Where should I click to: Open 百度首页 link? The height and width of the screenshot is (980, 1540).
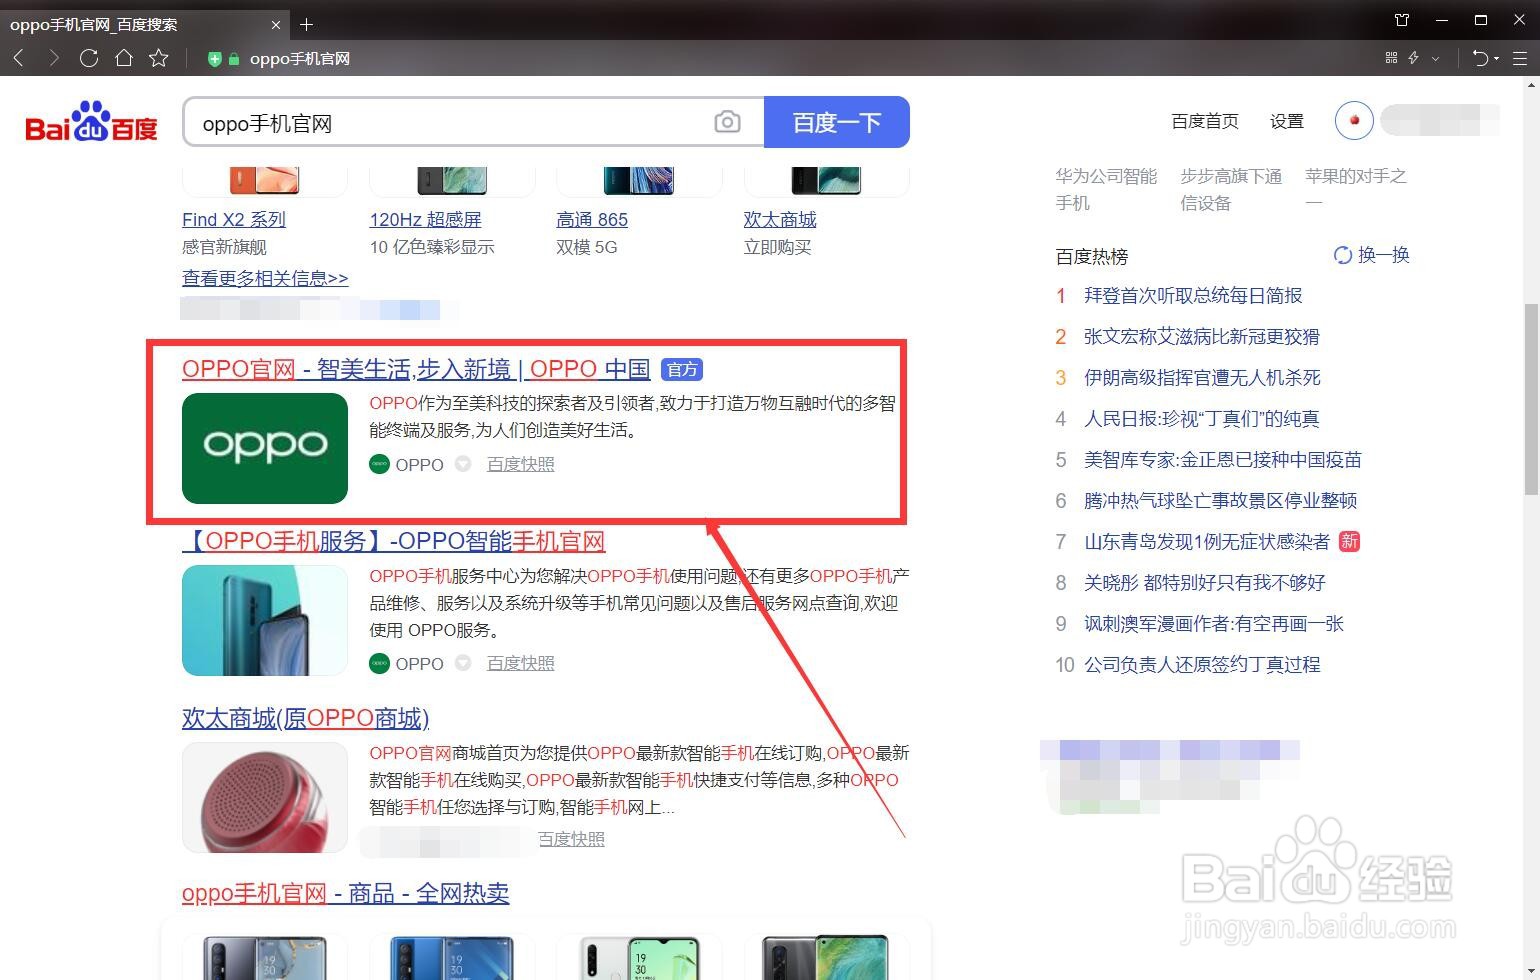pos(1205,121)
